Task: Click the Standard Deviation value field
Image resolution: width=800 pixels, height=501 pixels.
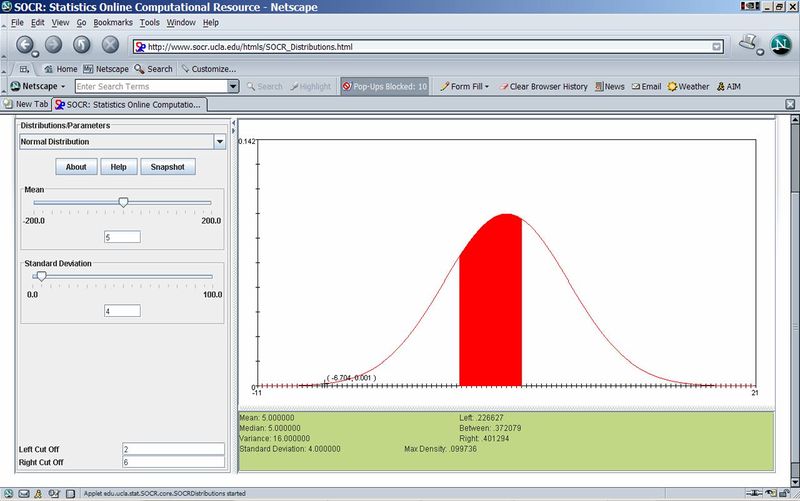Action: 122,311
